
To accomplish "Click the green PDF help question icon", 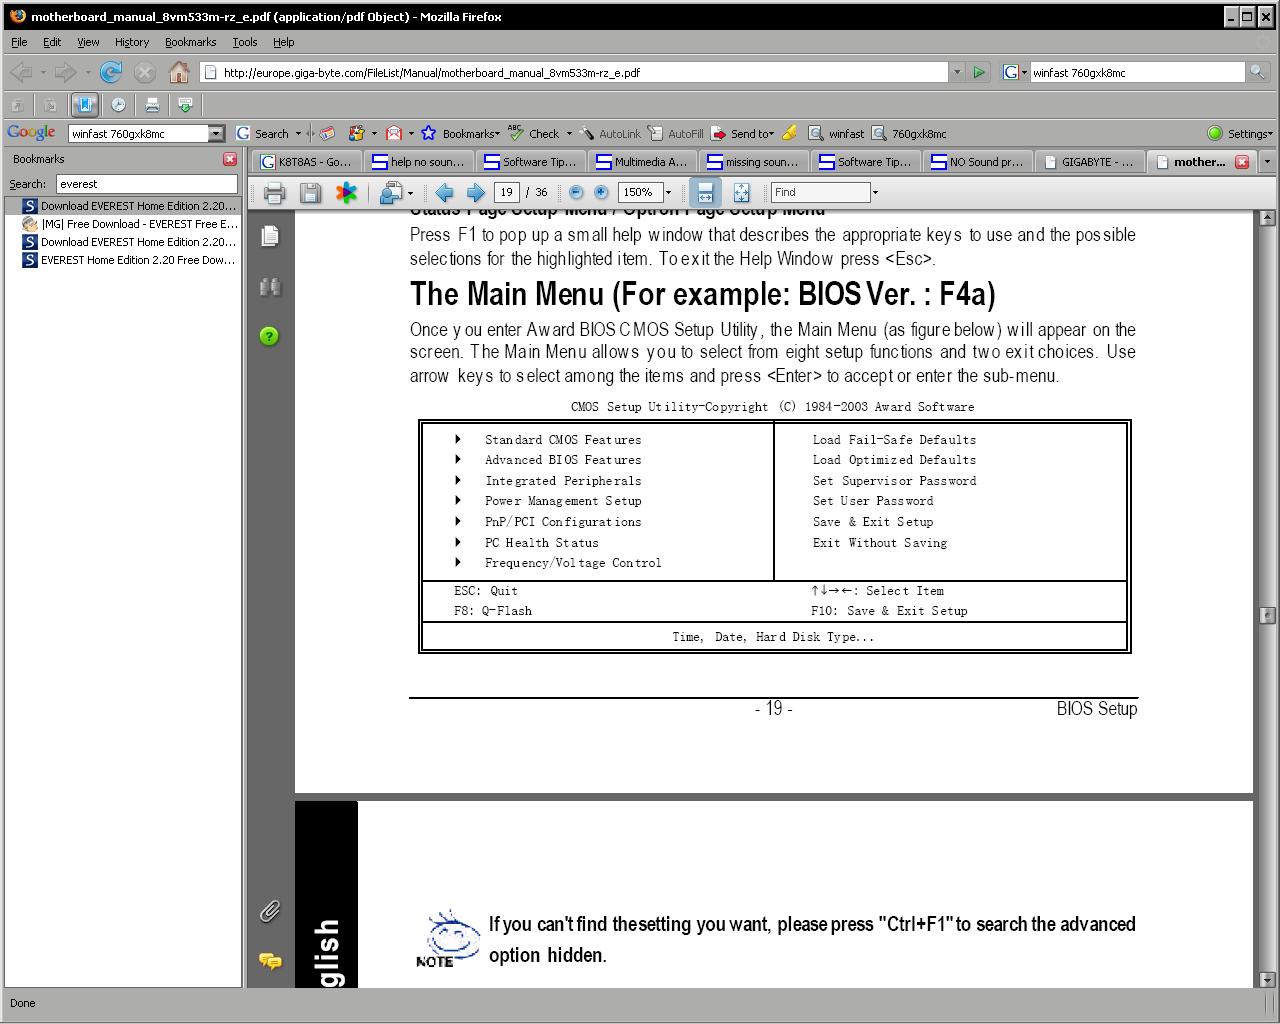I will tap(269, 336).
